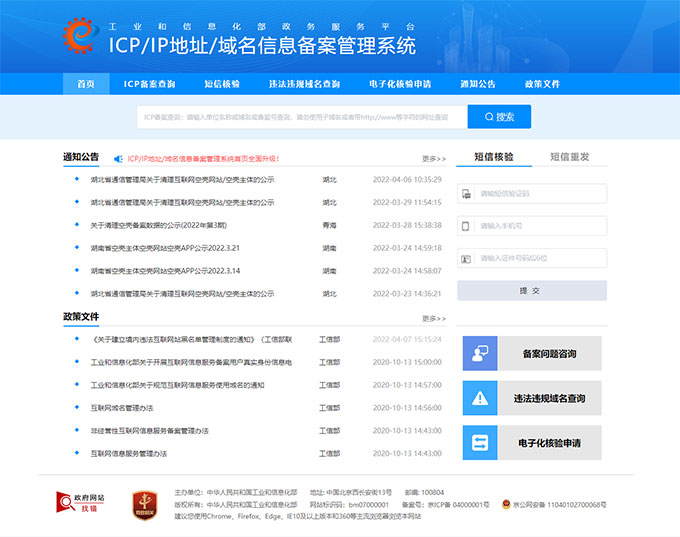Click the 电子化核验申请 side button label
The height and width of the screenshot is (537, 680).
[549, 443]
